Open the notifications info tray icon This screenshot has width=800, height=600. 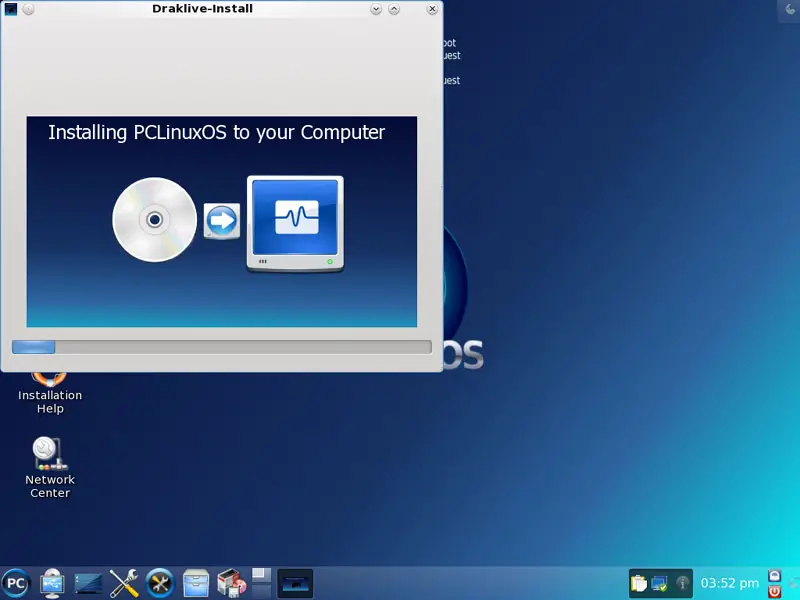682,583
